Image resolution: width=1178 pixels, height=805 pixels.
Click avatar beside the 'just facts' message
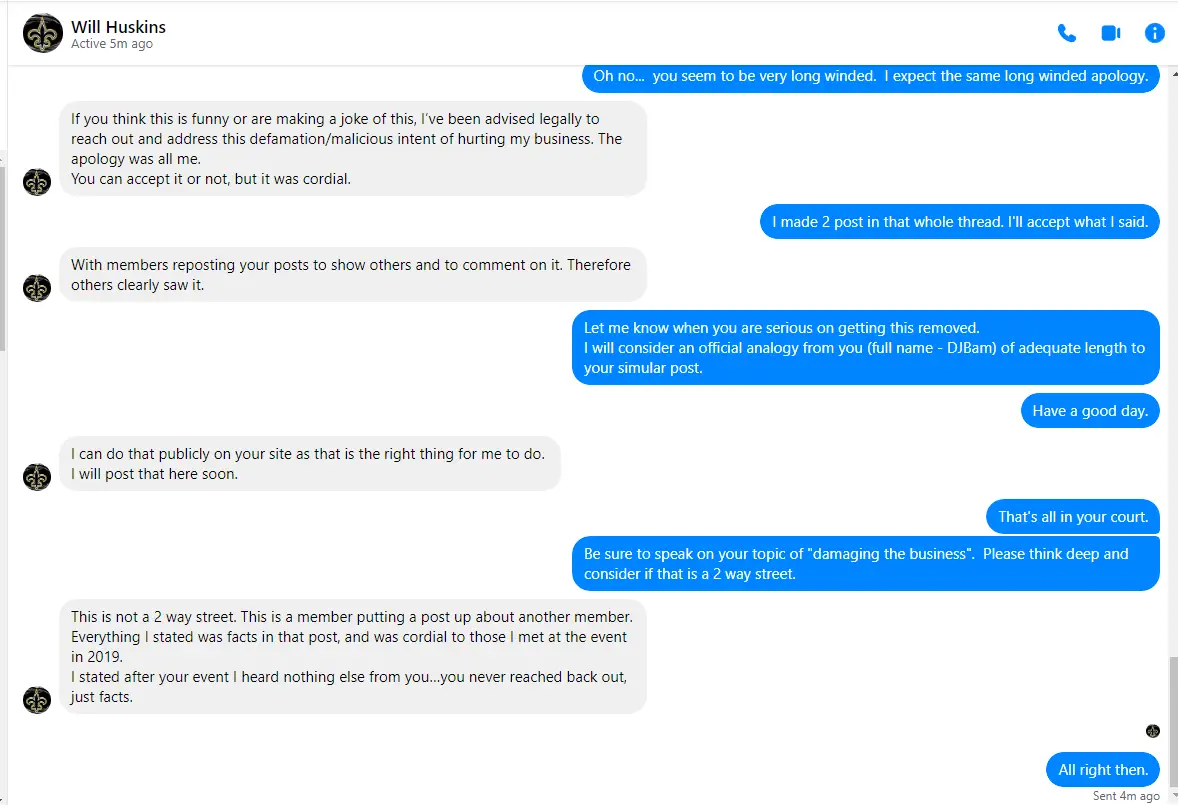point(37,700)
